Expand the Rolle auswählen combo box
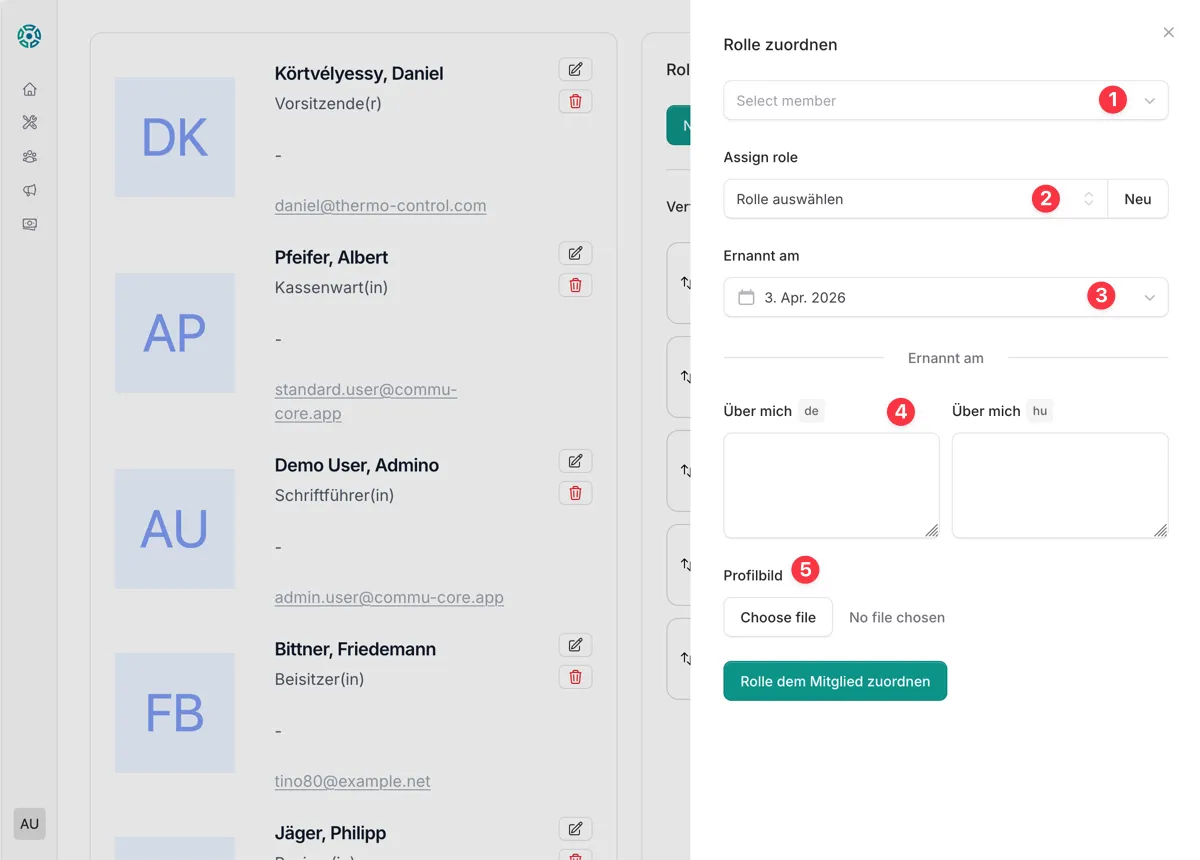 914,199
